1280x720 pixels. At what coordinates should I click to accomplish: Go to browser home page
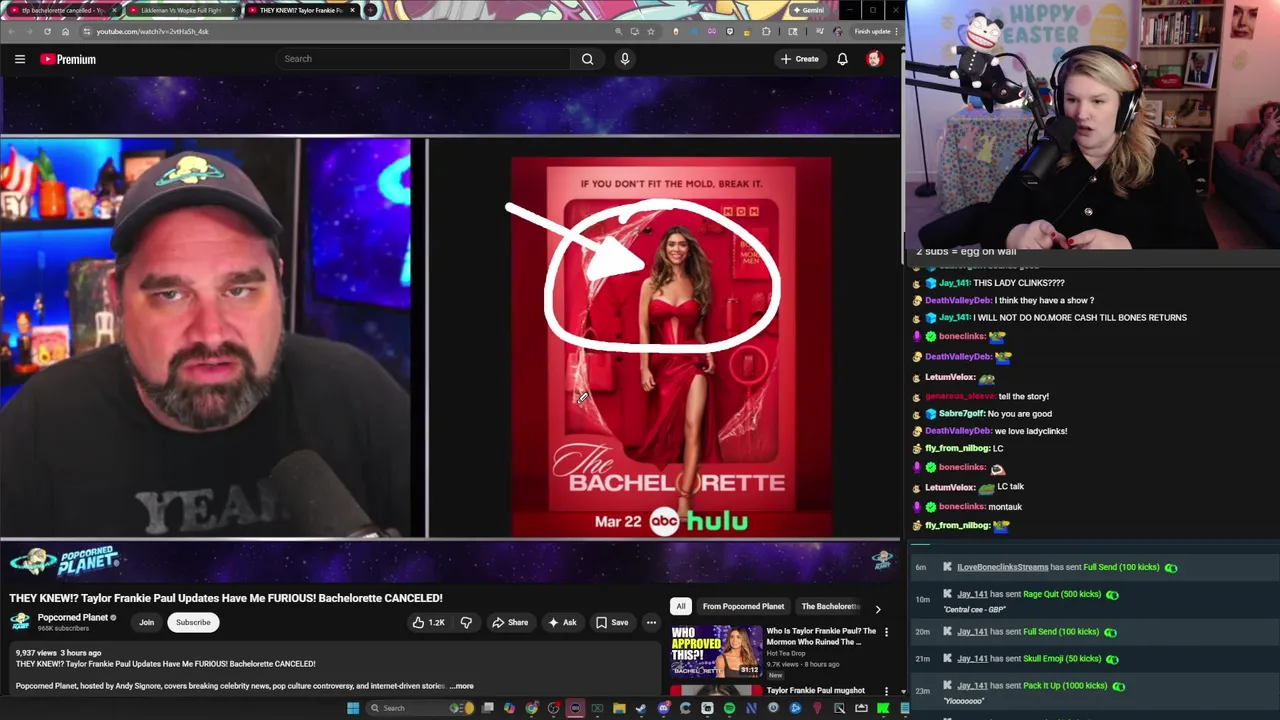coord(65,31)
